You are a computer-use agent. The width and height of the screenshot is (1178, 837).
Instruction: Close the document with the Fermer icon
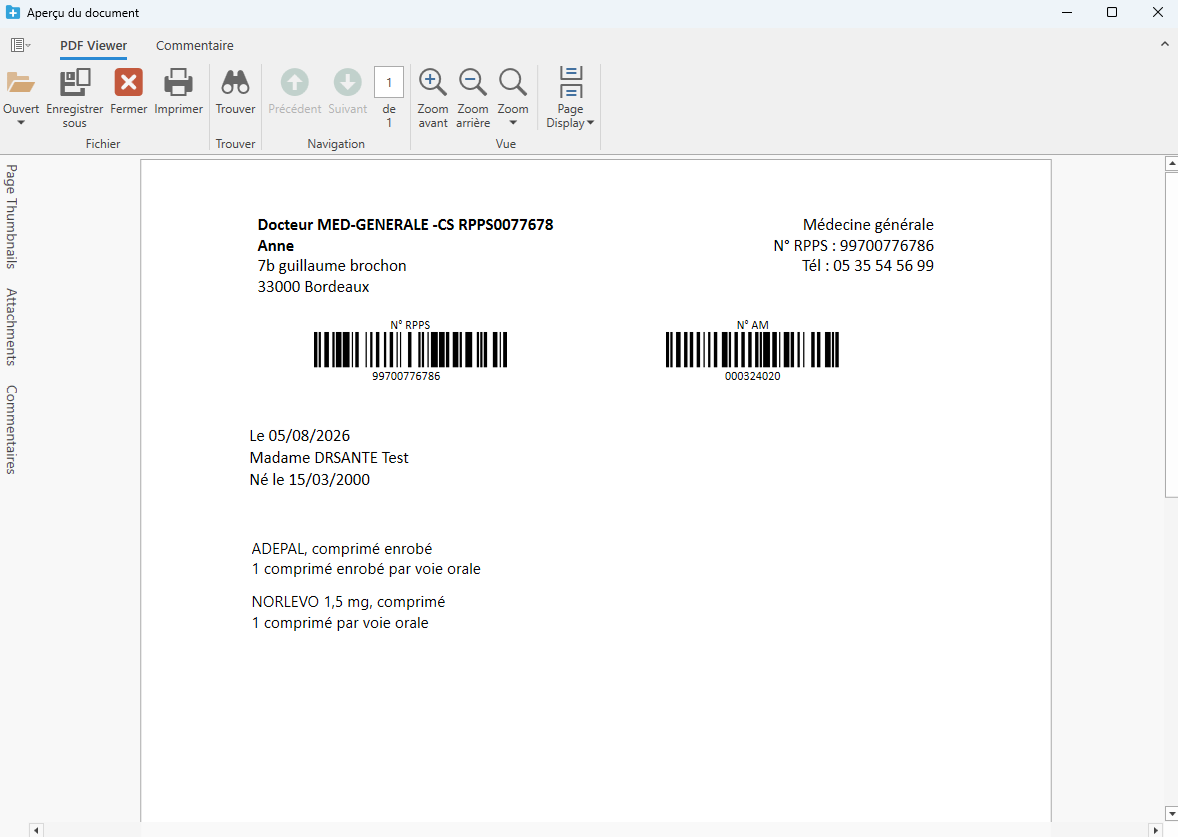(x=128, y=83)
